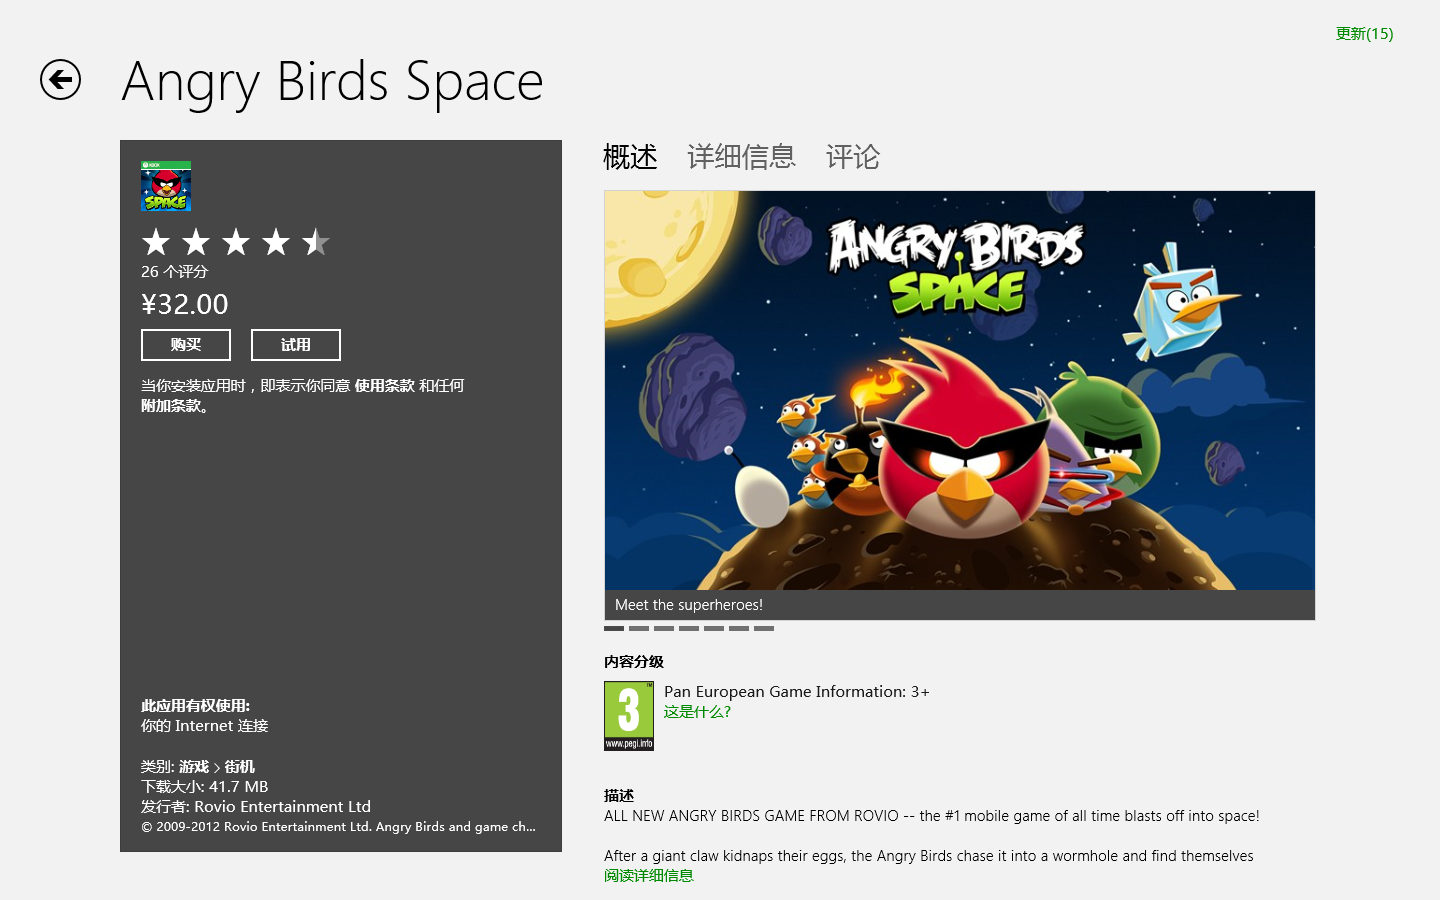The height and width of the screenshot is (900, 1440).
Task: Click 这是什么? rating info link
Action: 697,712
